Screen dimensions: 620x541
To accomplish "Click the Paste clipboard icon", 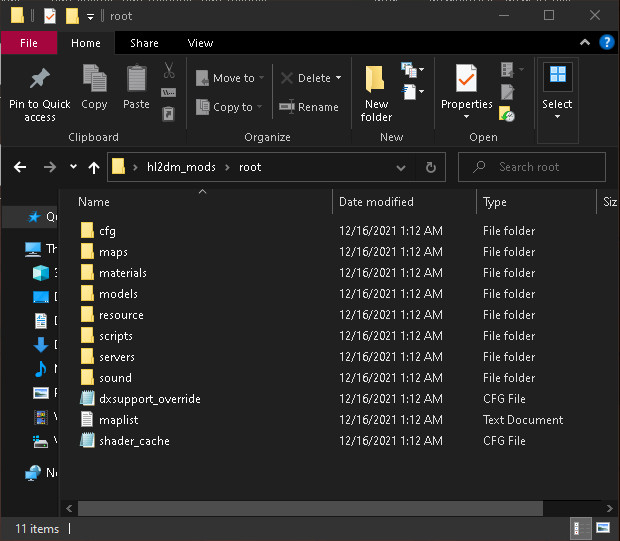I will 137,78.
